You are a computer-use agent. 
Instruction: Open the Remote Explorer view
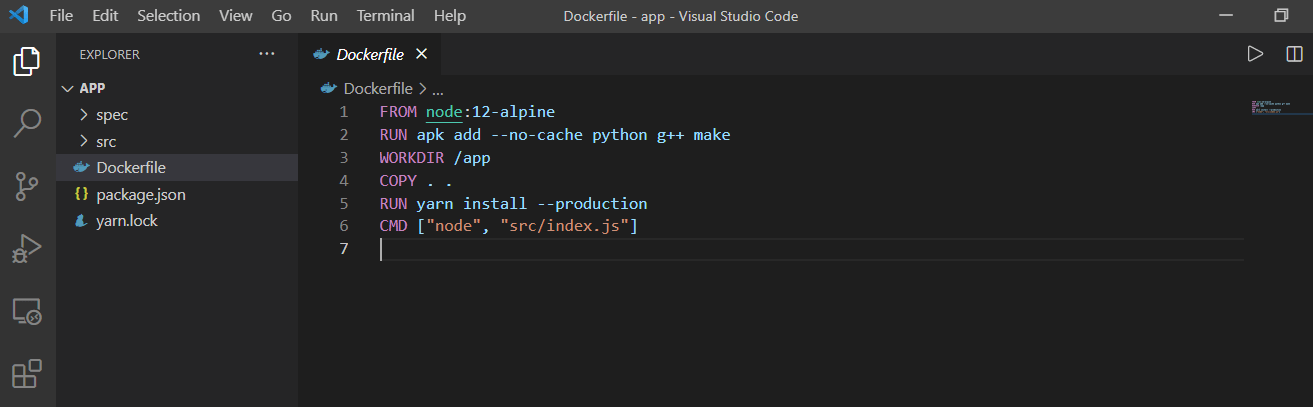coord(27,311)
